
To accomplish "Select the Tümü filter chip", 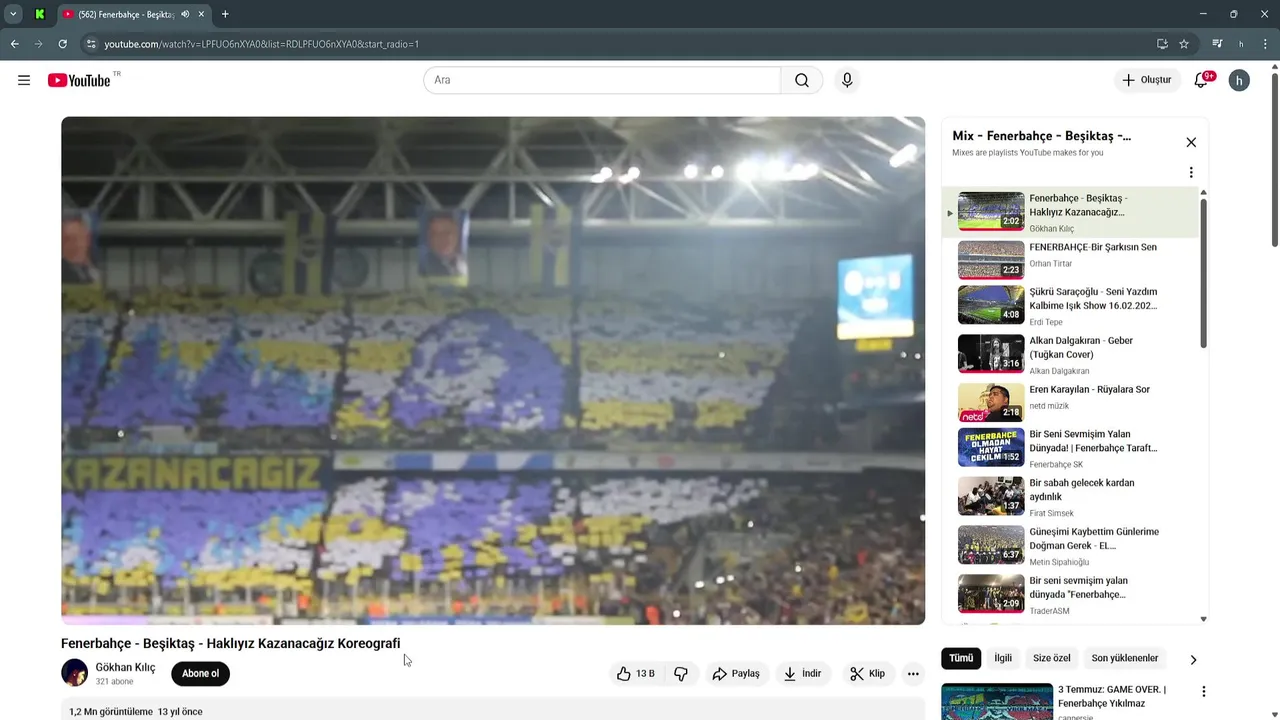I will click(x=961, y=658).
